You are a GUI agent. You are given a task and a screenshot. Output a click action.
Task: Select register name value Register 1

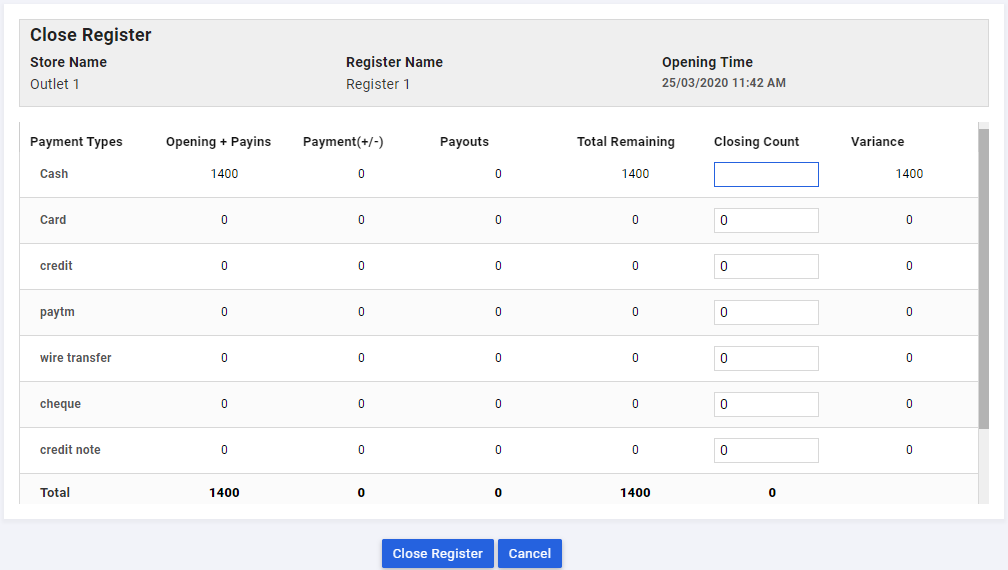(378, 84)
